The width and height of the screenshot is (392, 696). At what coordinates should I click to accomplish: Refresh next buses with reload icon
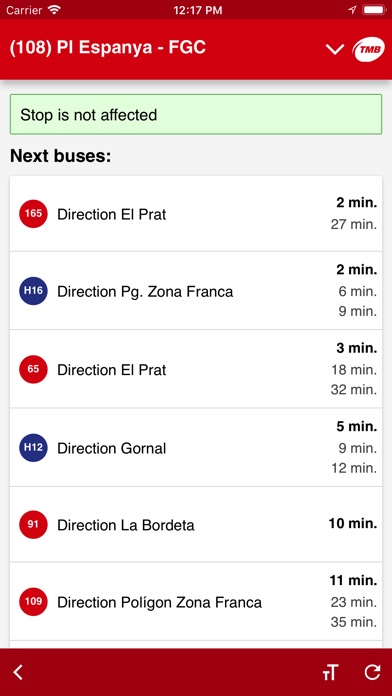tap(372, 672)
